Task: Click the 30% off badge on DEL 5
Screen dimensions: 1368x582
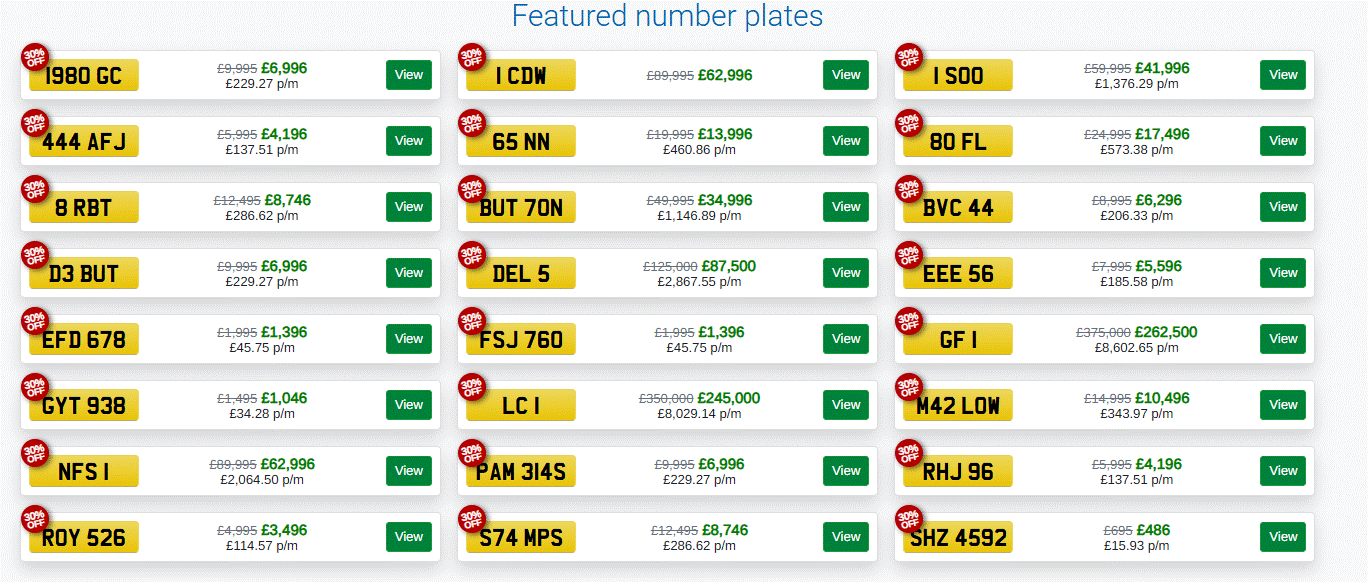Action: [472, 255]
